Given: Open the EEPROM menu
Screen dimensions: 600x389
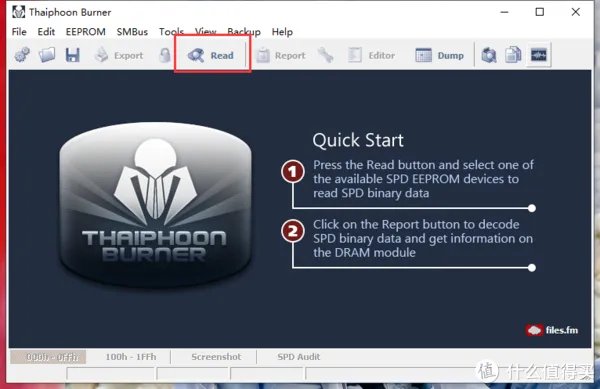Looking at the screenshot, I should coord(86,32).
